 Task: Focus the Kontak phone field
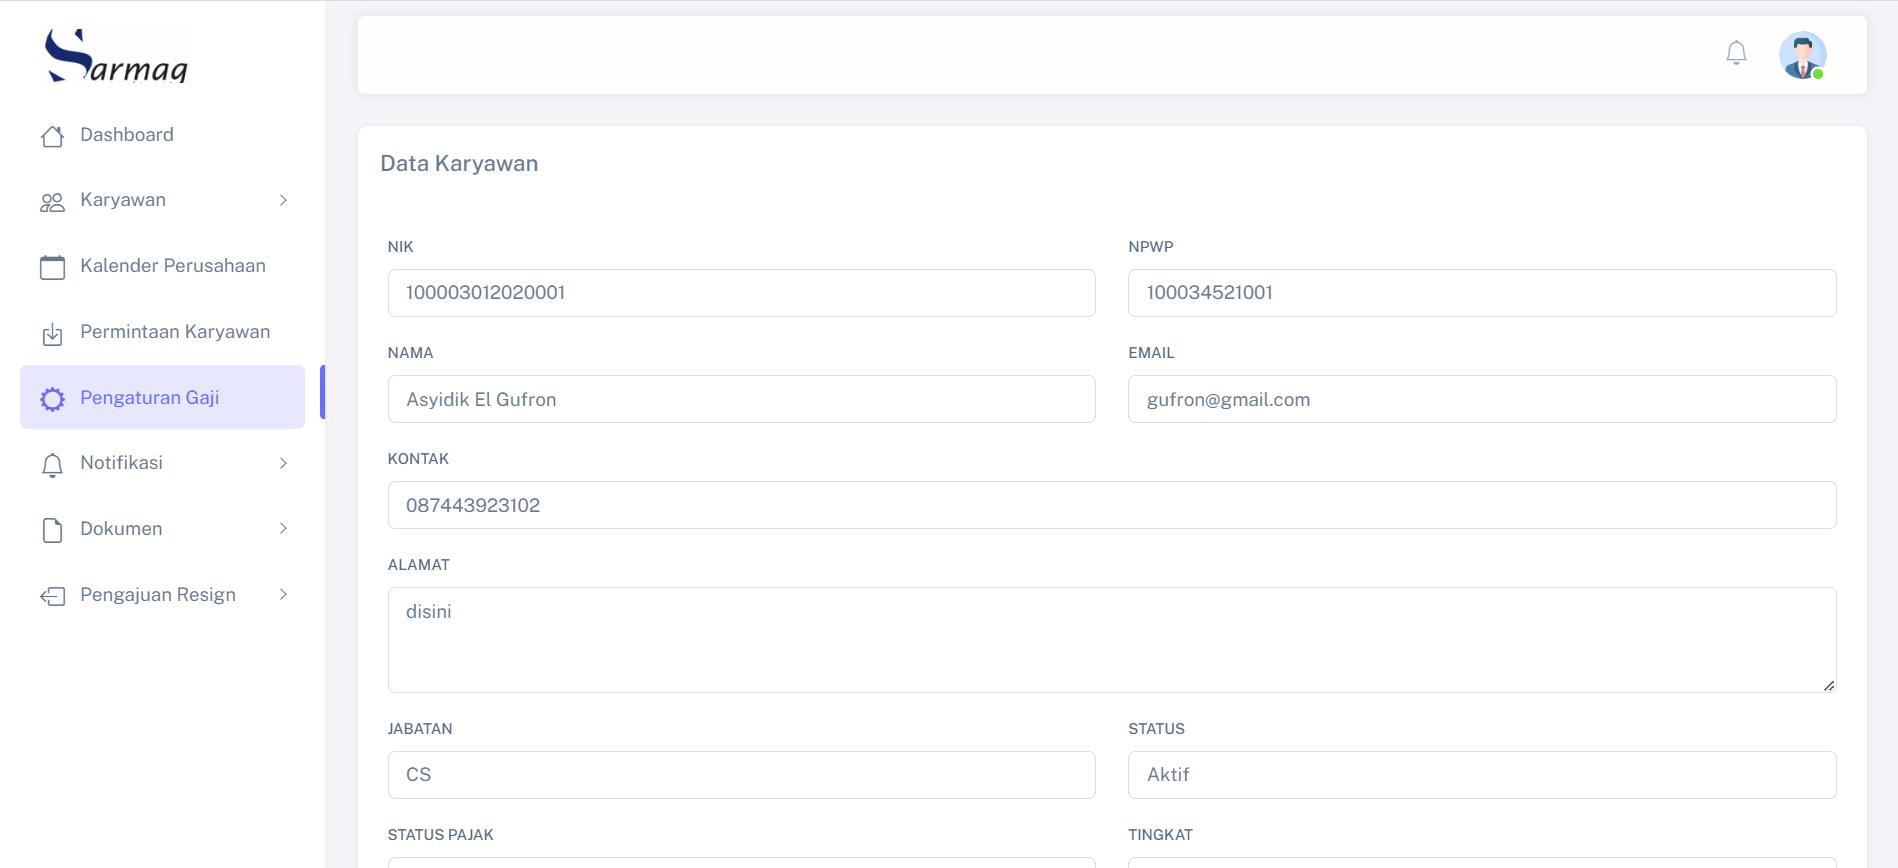(x=1112, y=505)
